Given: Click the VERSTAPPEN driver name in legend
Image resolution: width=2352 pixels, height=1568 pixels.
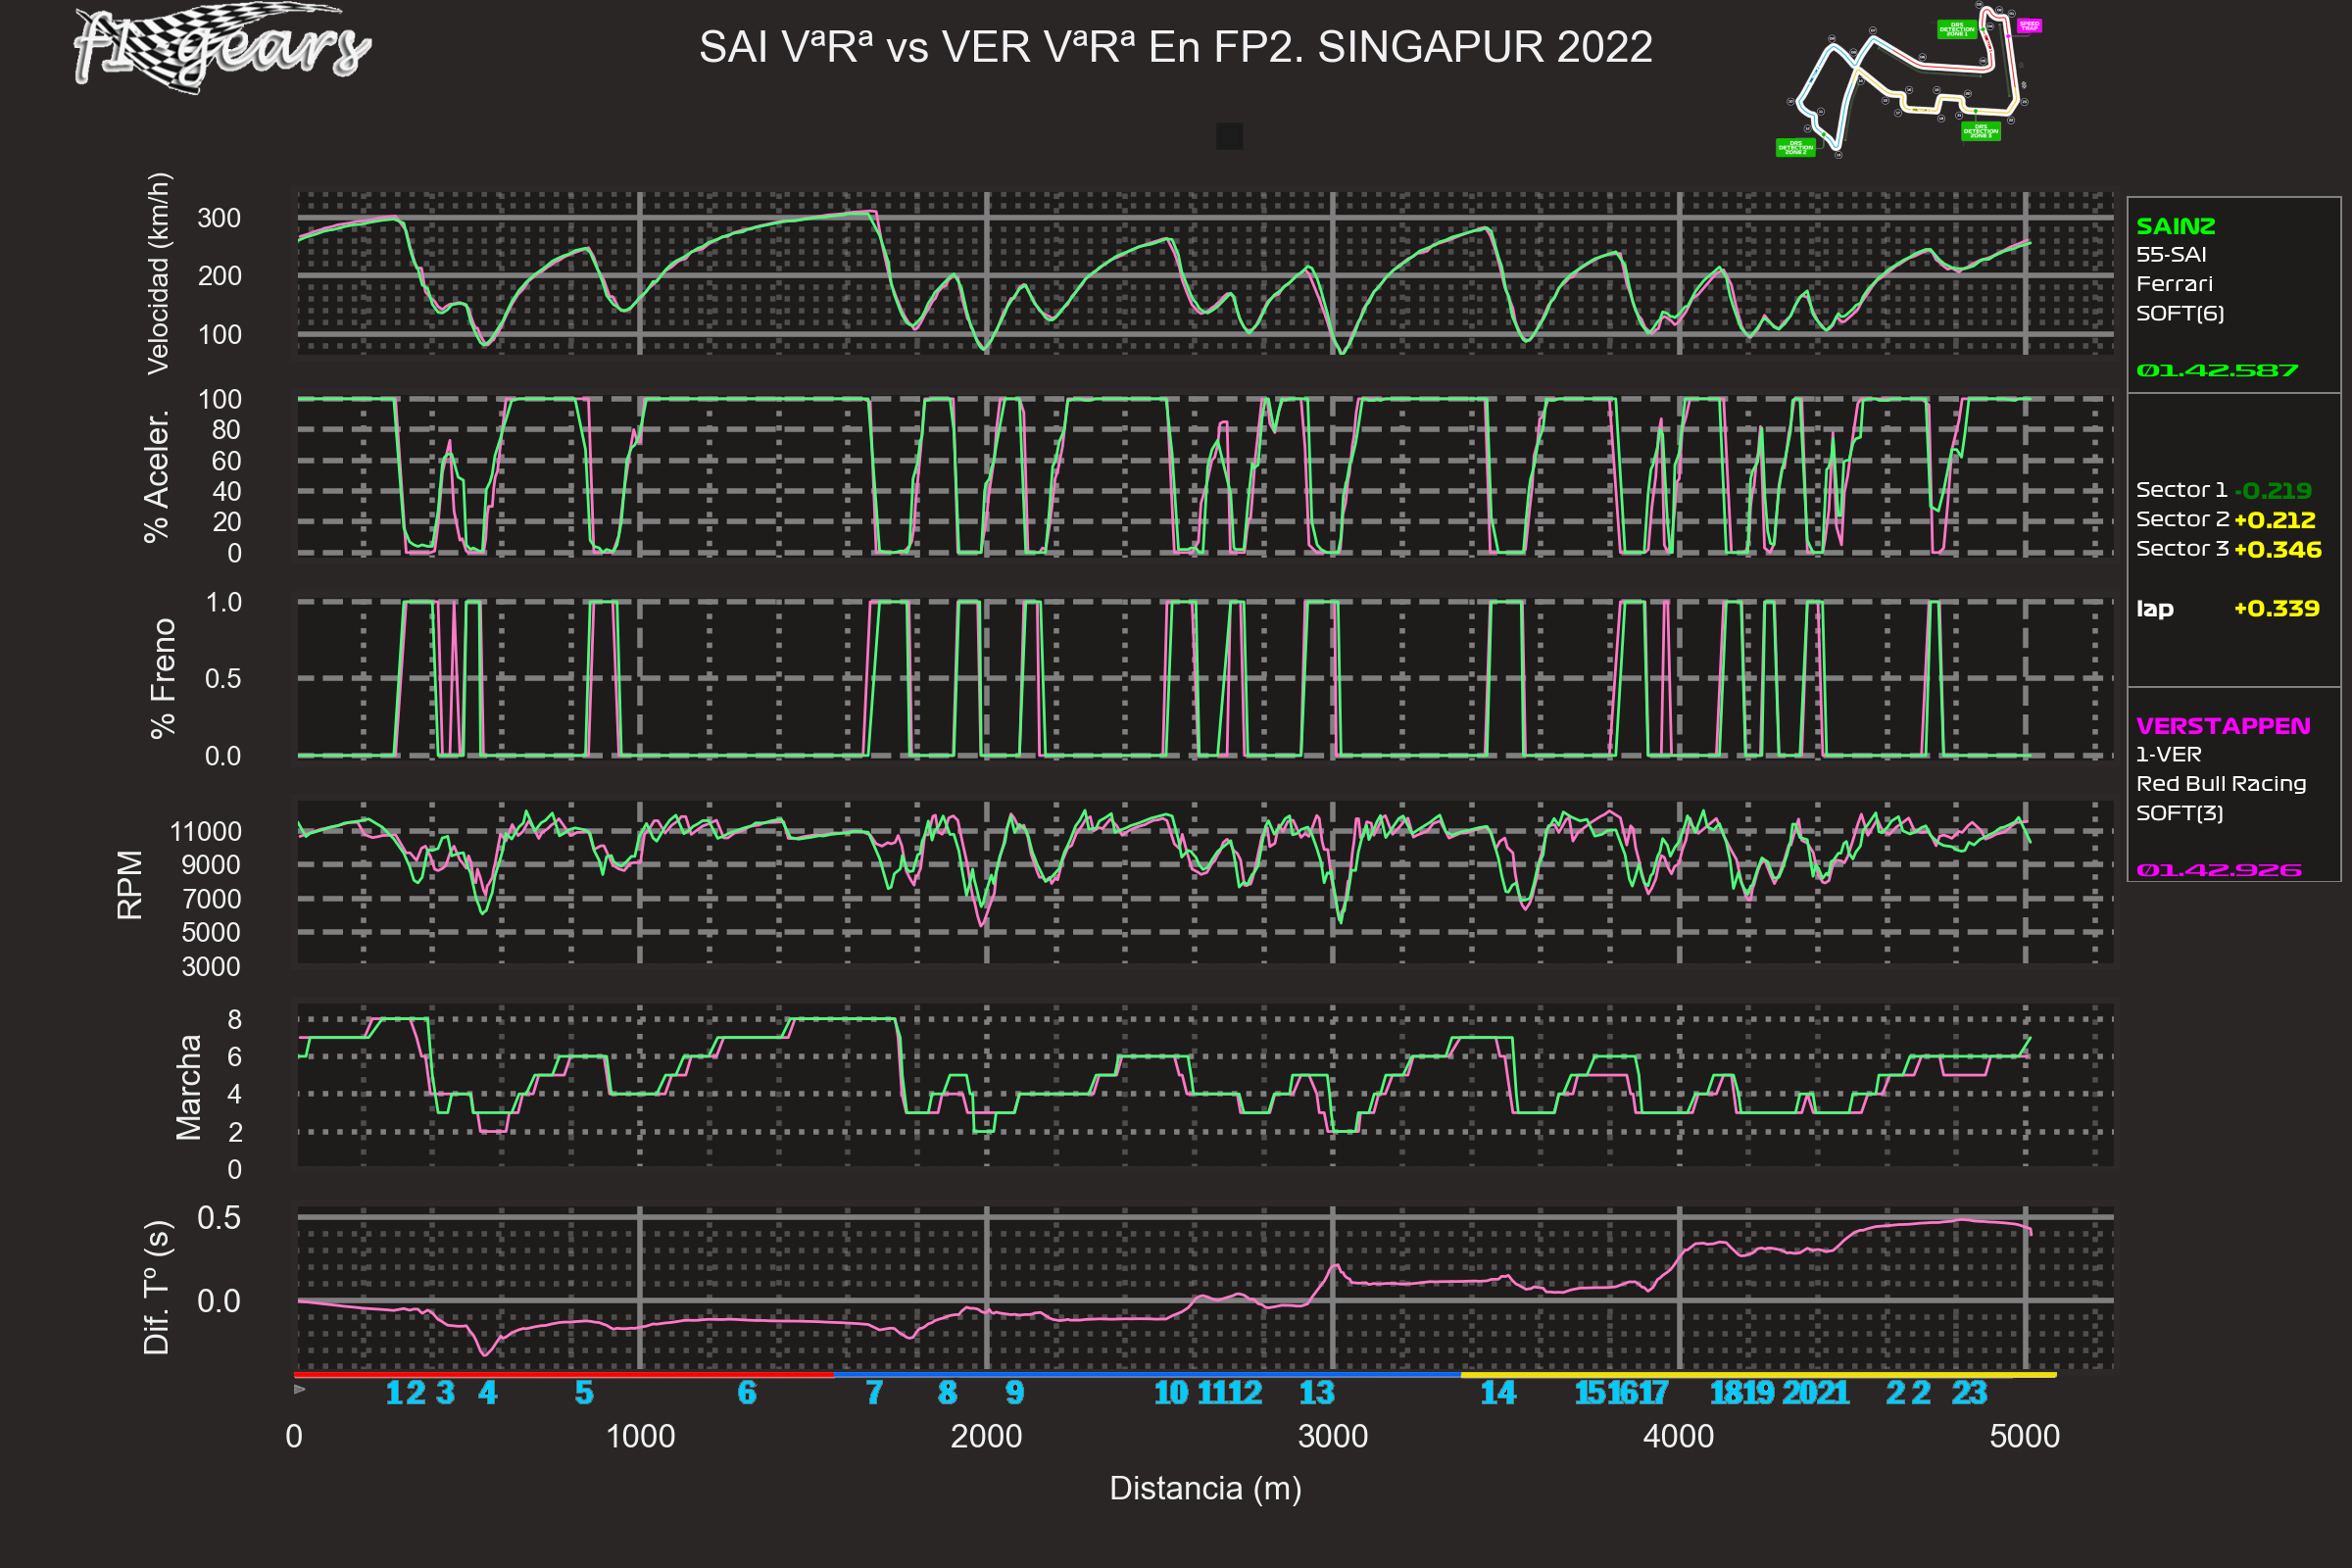Looking at the screenshot, I should 2222,726.
